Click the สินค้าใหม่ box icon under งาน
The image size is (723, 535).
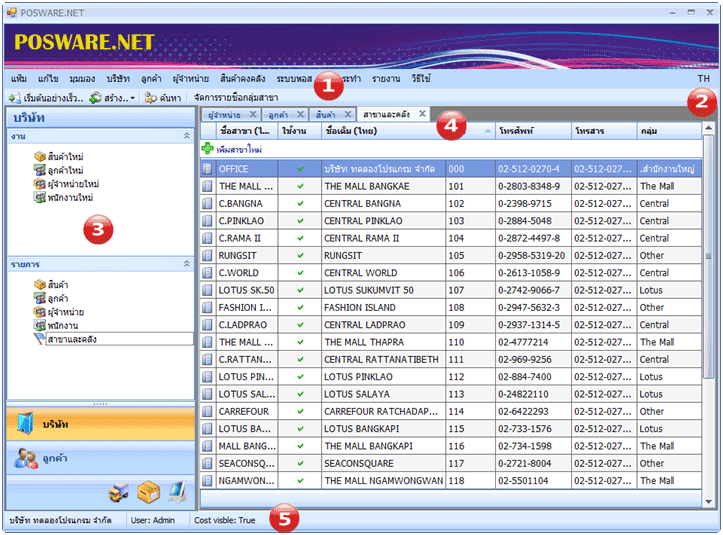pos(39,157)
